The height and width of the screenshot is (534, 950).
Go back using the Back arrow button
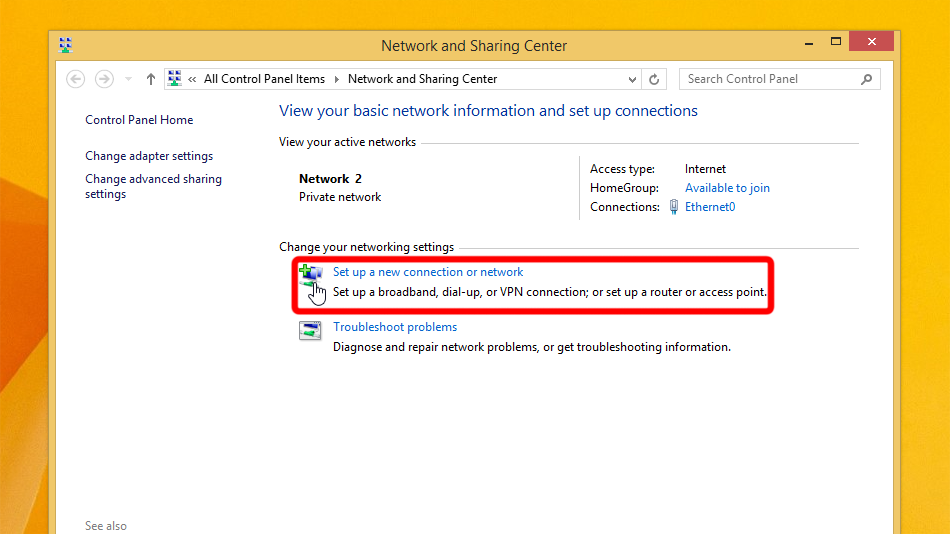[x=75, y=79]
